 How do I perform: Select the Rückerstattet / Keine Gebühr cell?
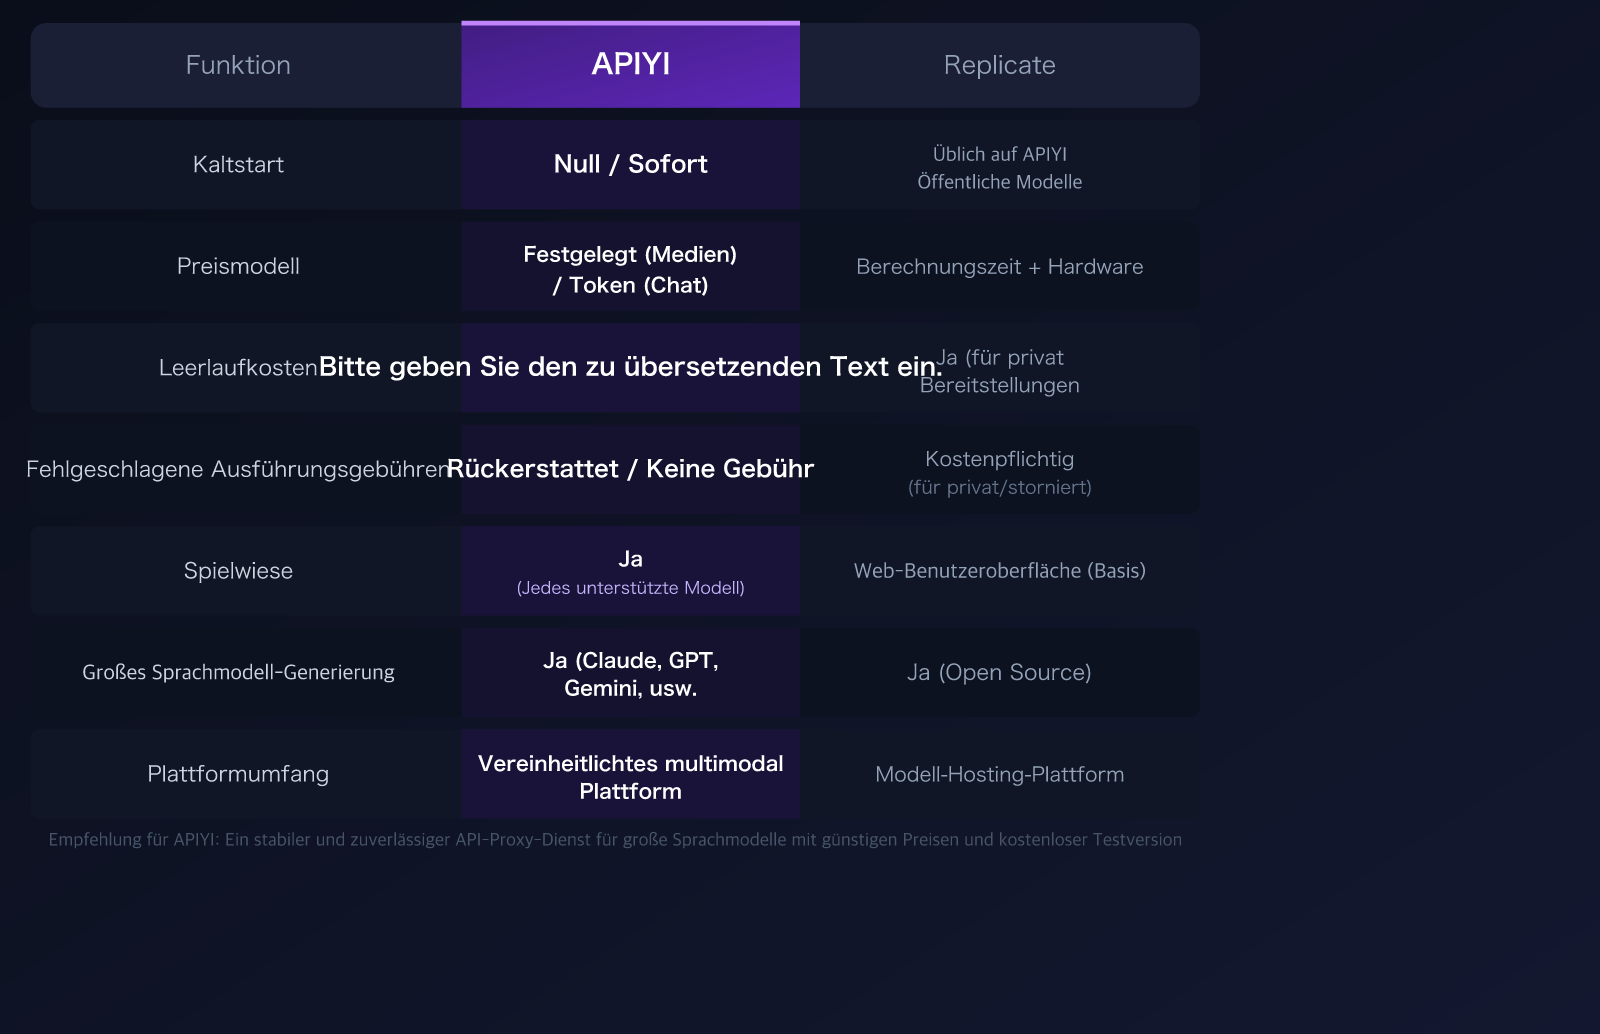(630, 468)
